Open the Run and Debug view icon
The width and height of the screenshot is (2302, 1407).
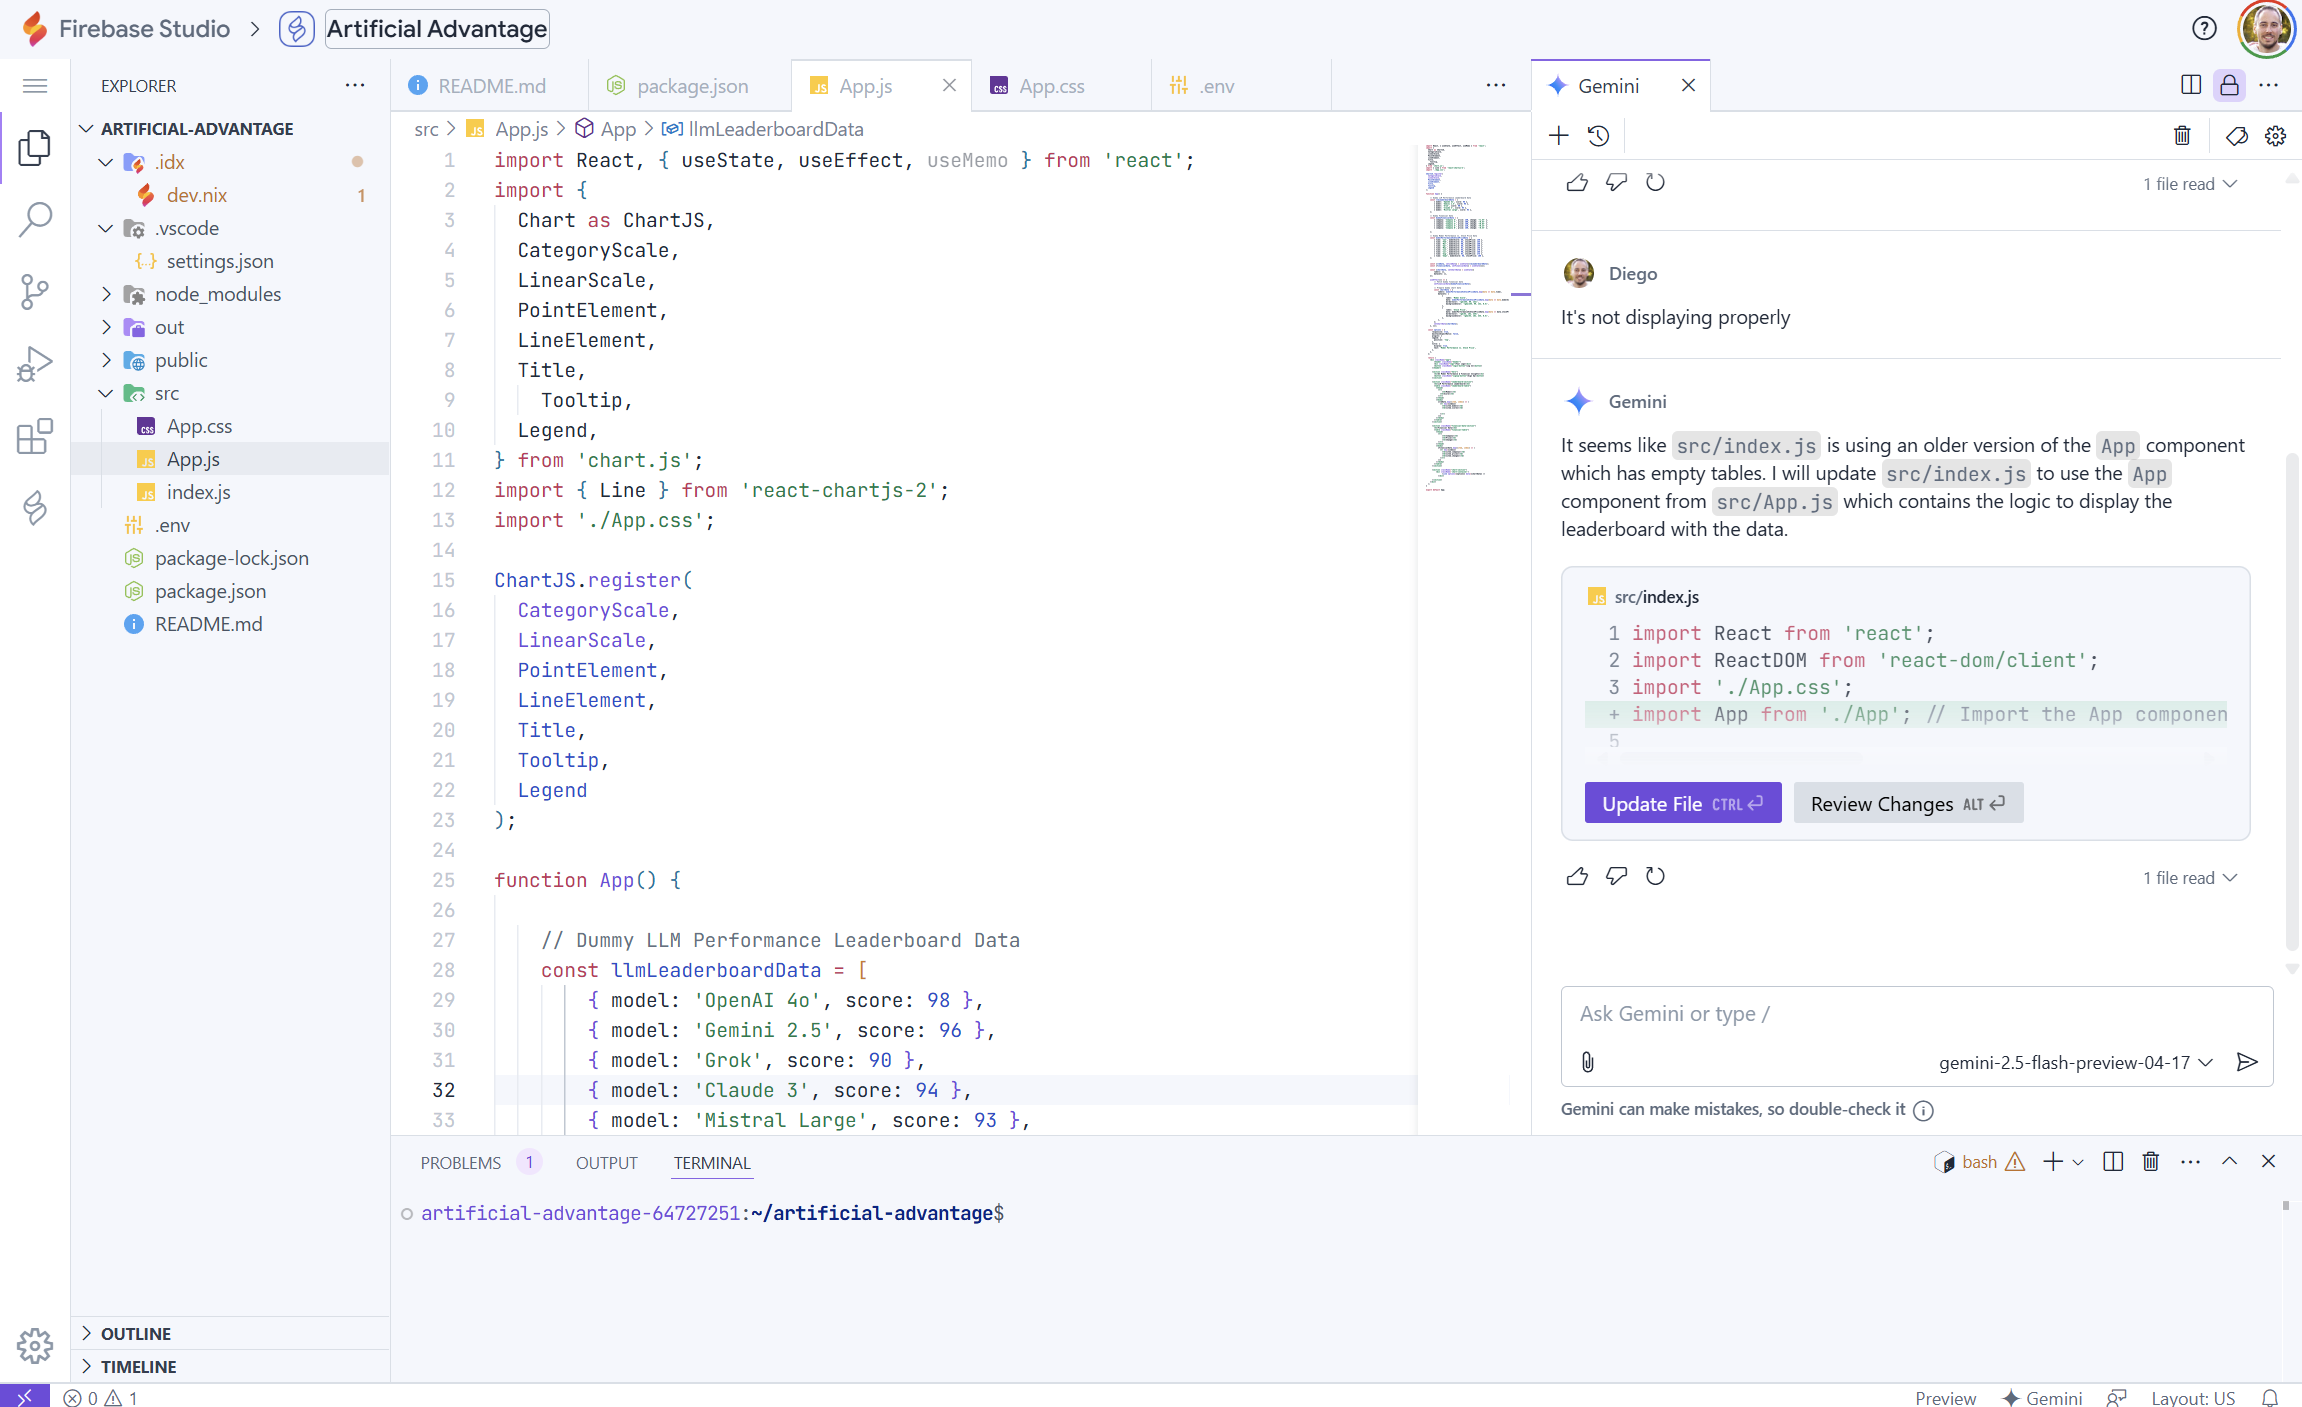[x=35, y=364]
